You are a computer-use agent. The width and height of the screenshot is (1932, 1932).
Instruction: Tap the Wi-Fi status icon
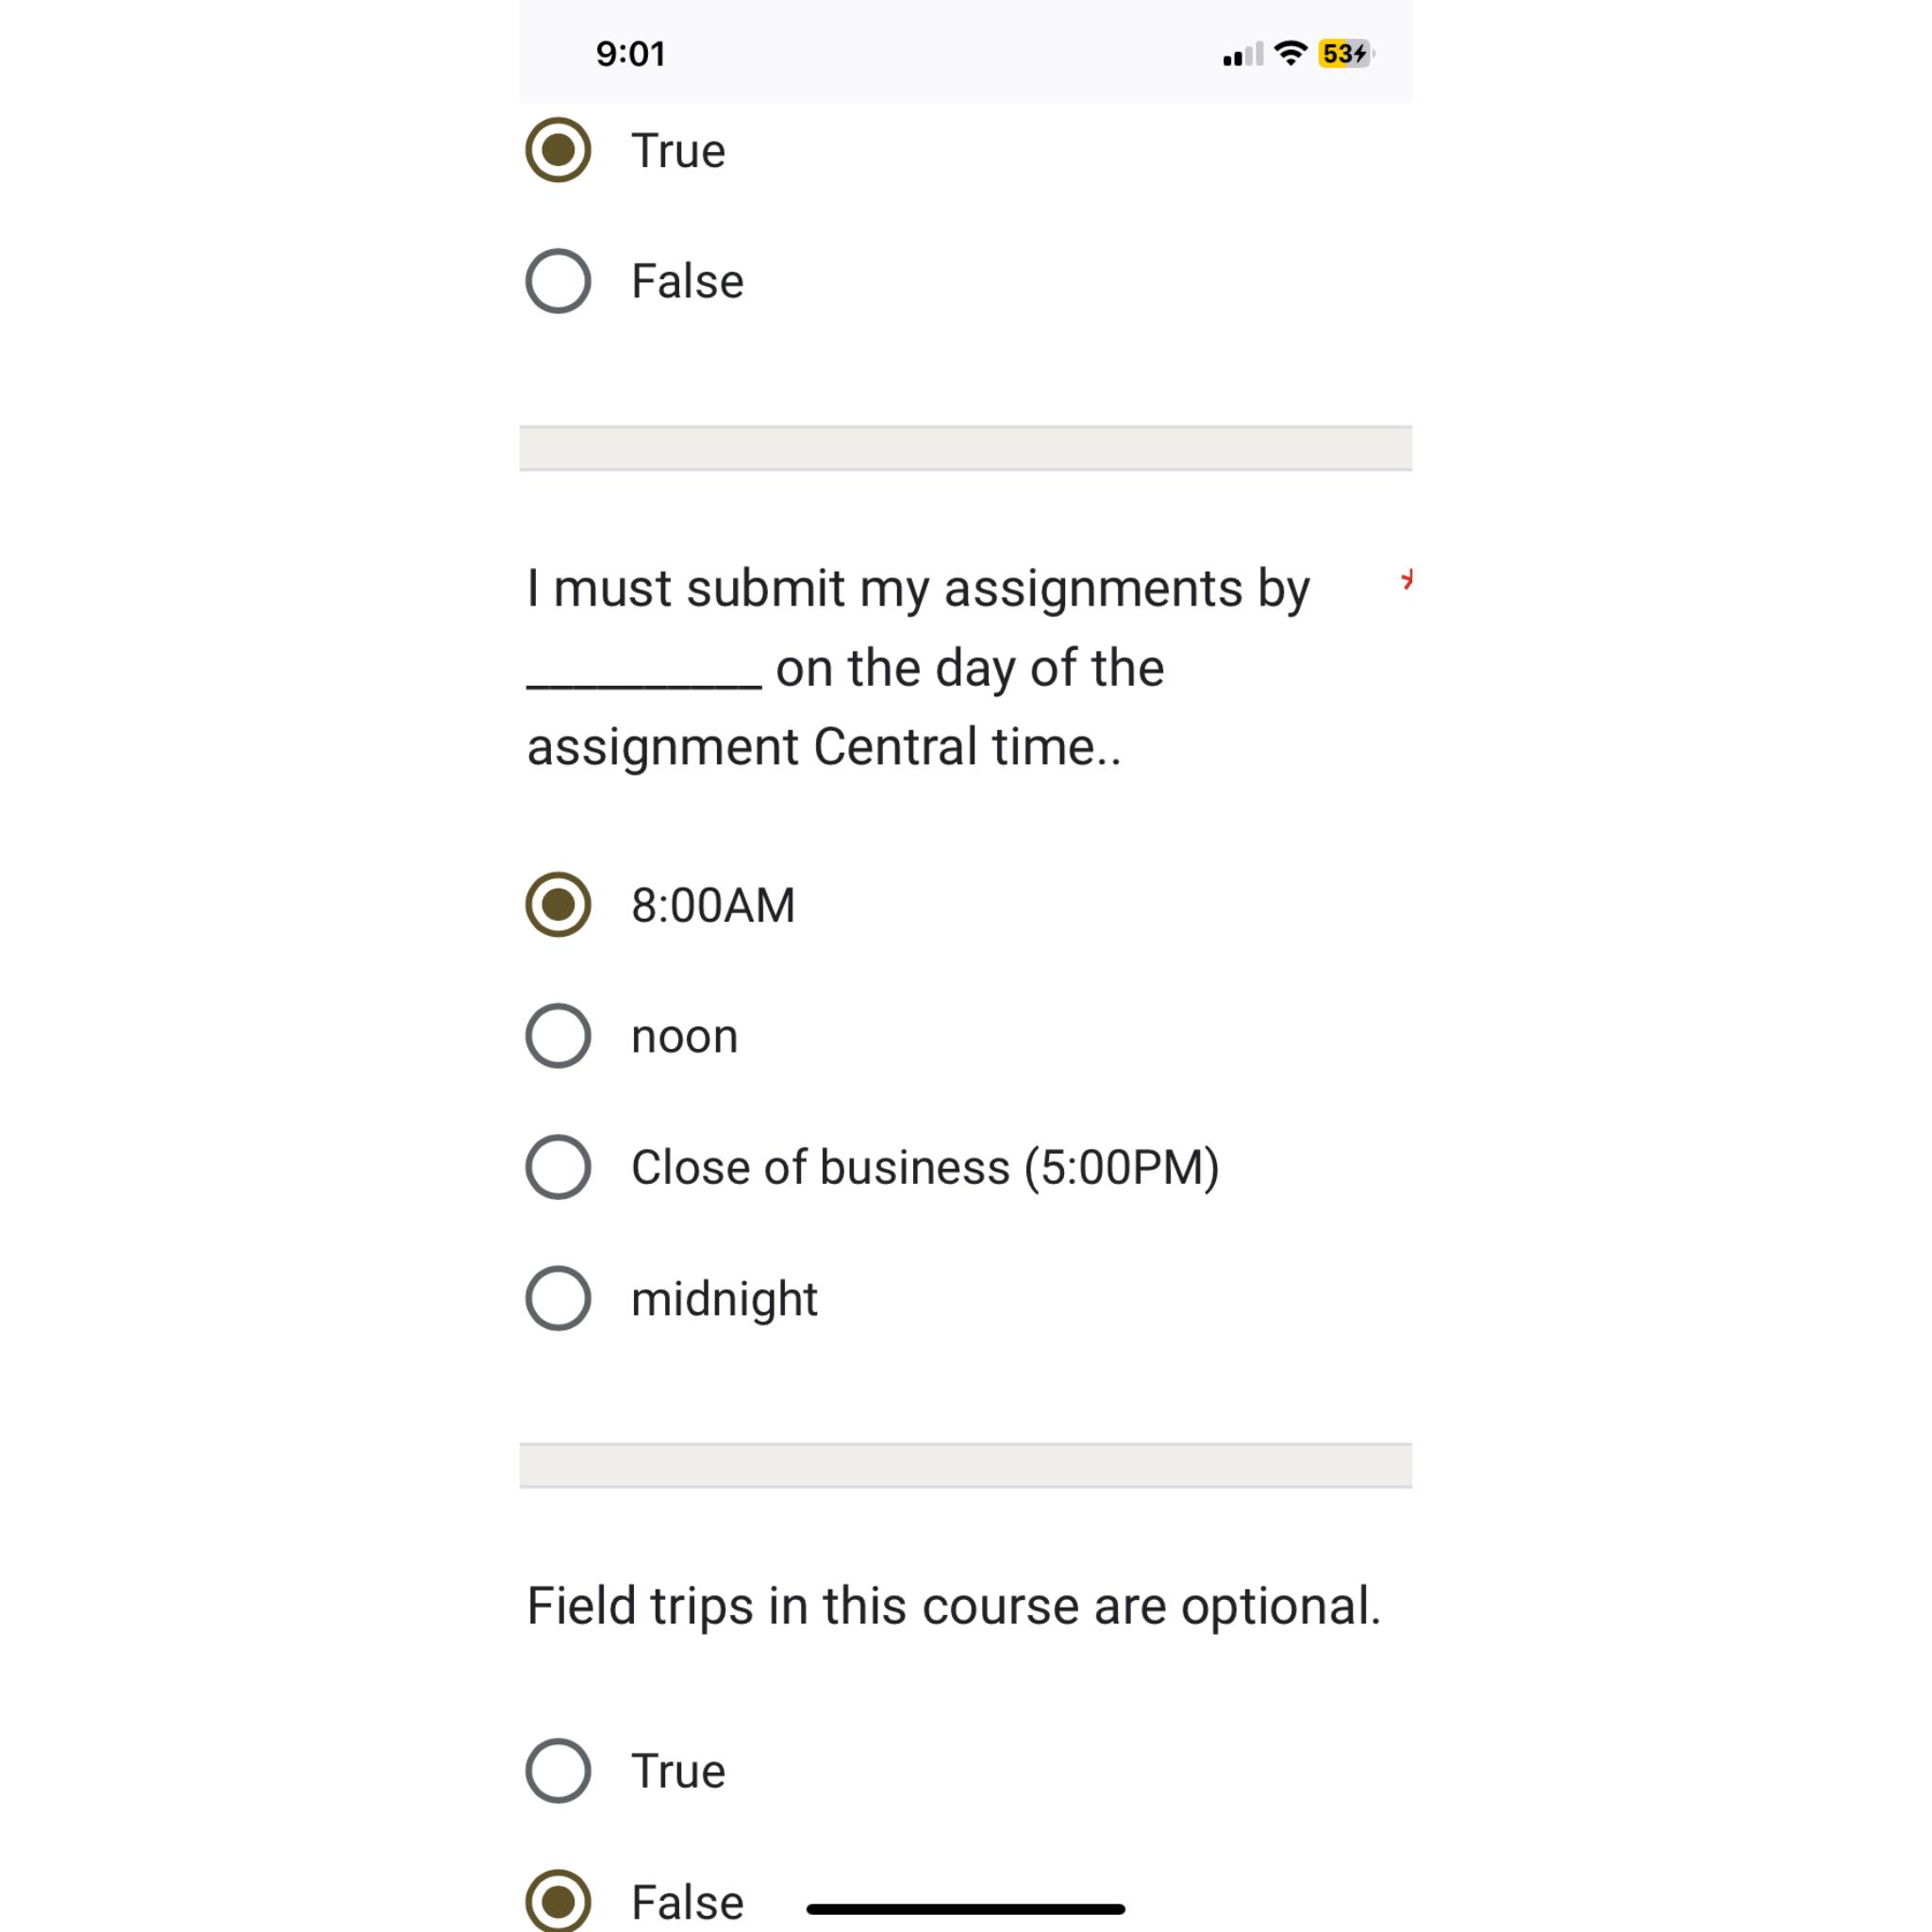[1291, 53]
